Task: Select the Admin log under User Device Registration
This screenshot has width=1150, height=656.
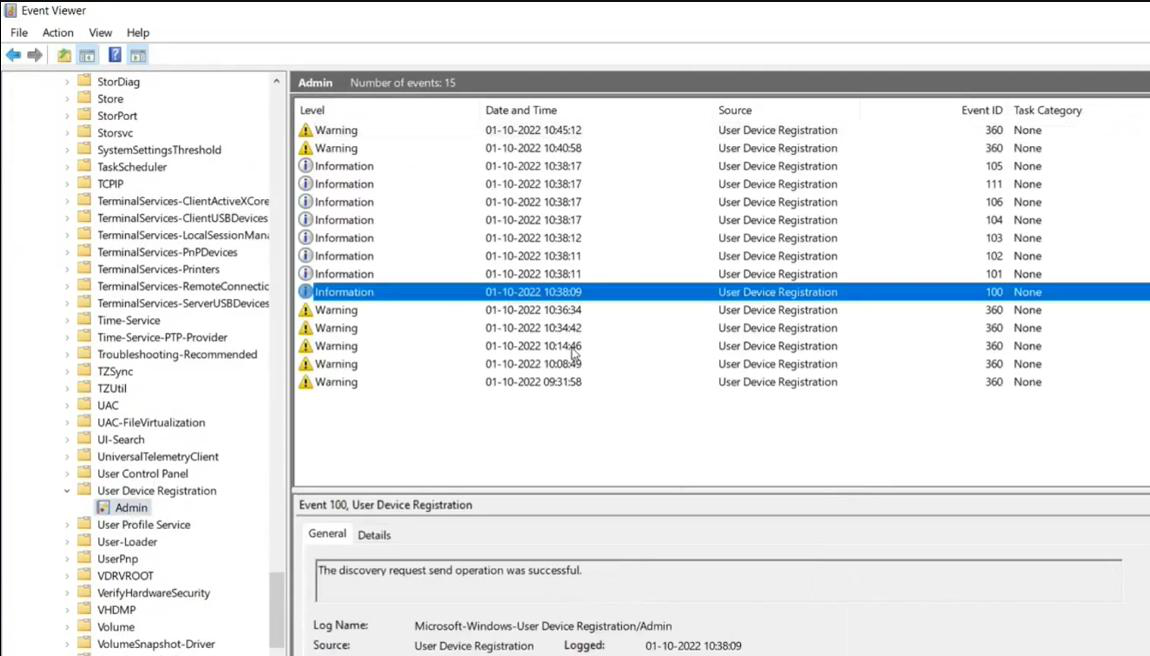Action: pos(131,508)
